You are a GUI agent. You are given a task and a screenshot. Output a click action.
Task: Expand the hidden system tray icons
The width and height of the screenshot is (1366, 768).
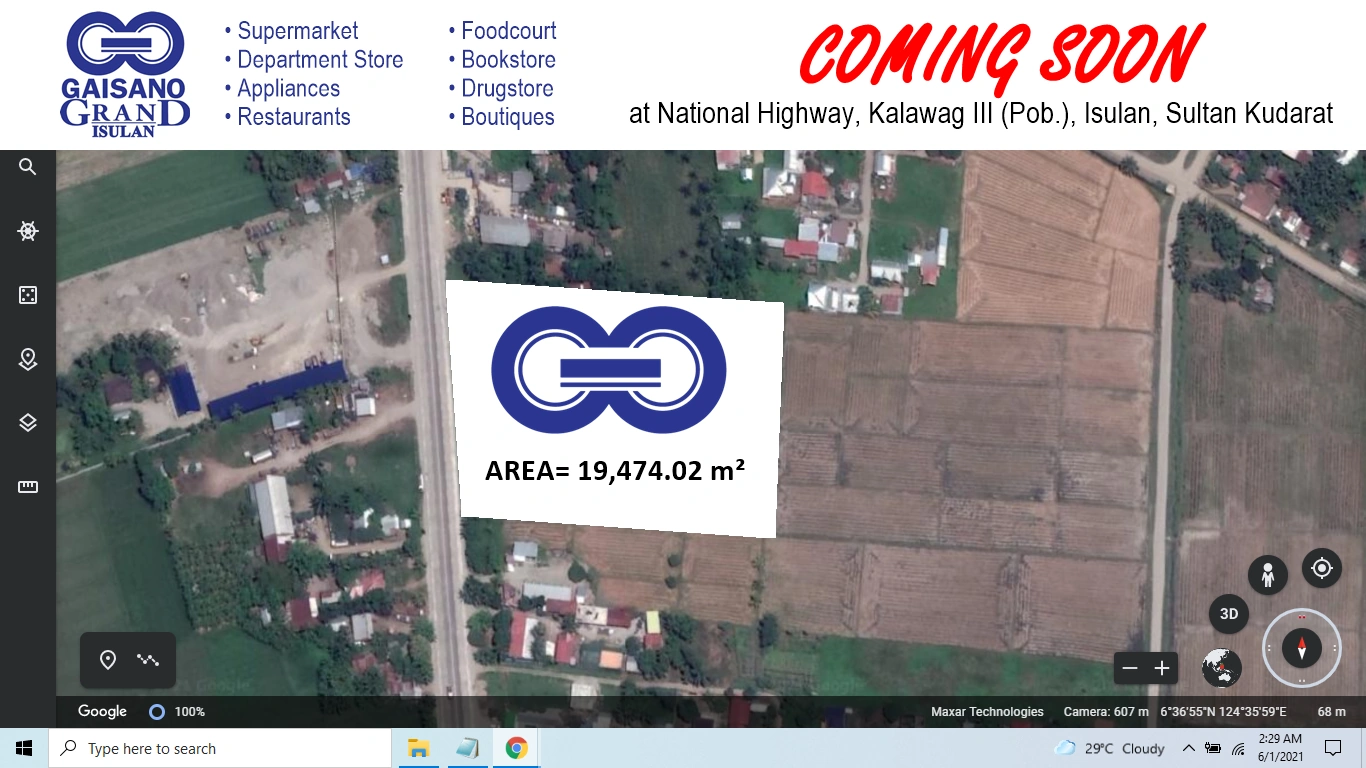tap(1189, 748)
